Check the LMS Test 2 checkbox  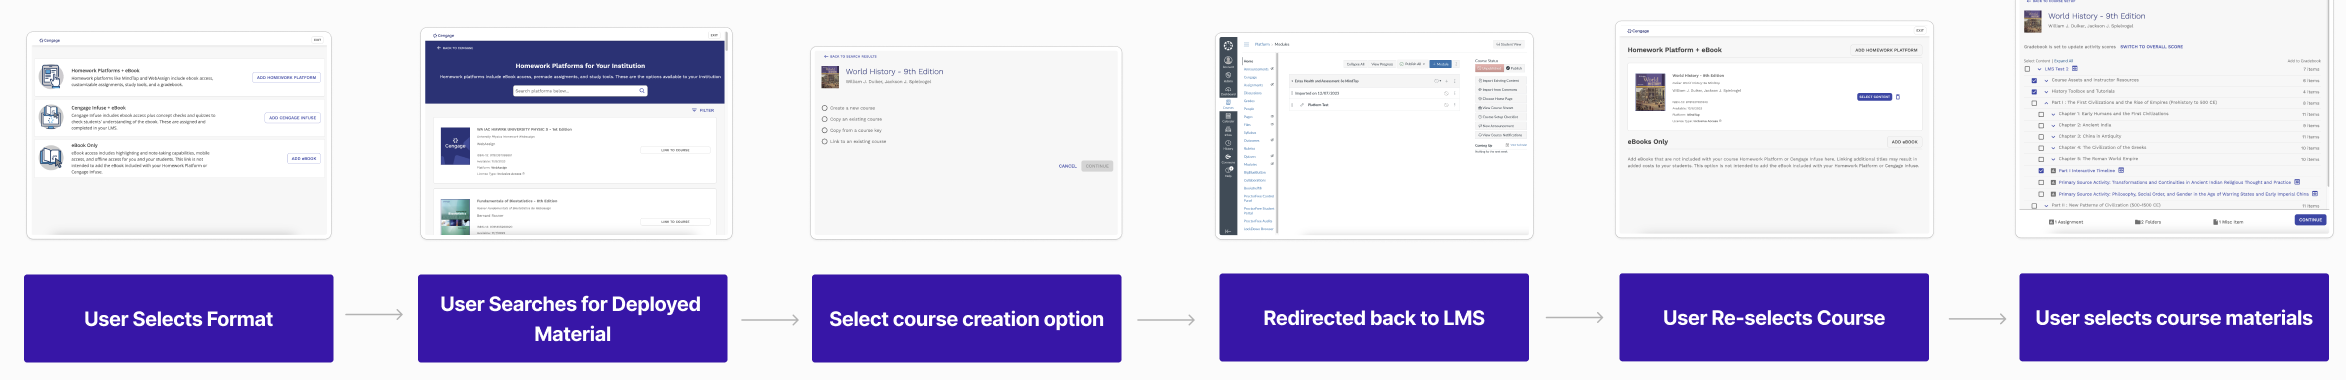(2028, 69)
